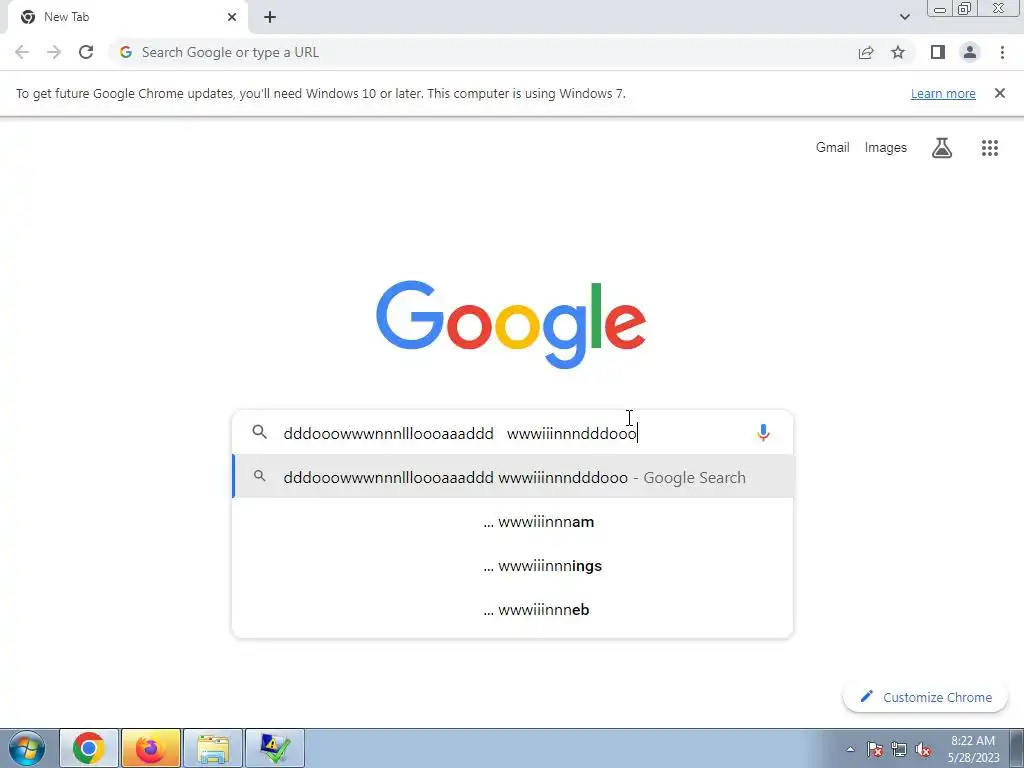Show hidden tray icons arrow
Viewport: 1024px width, 768px height.
pos(850,749)
